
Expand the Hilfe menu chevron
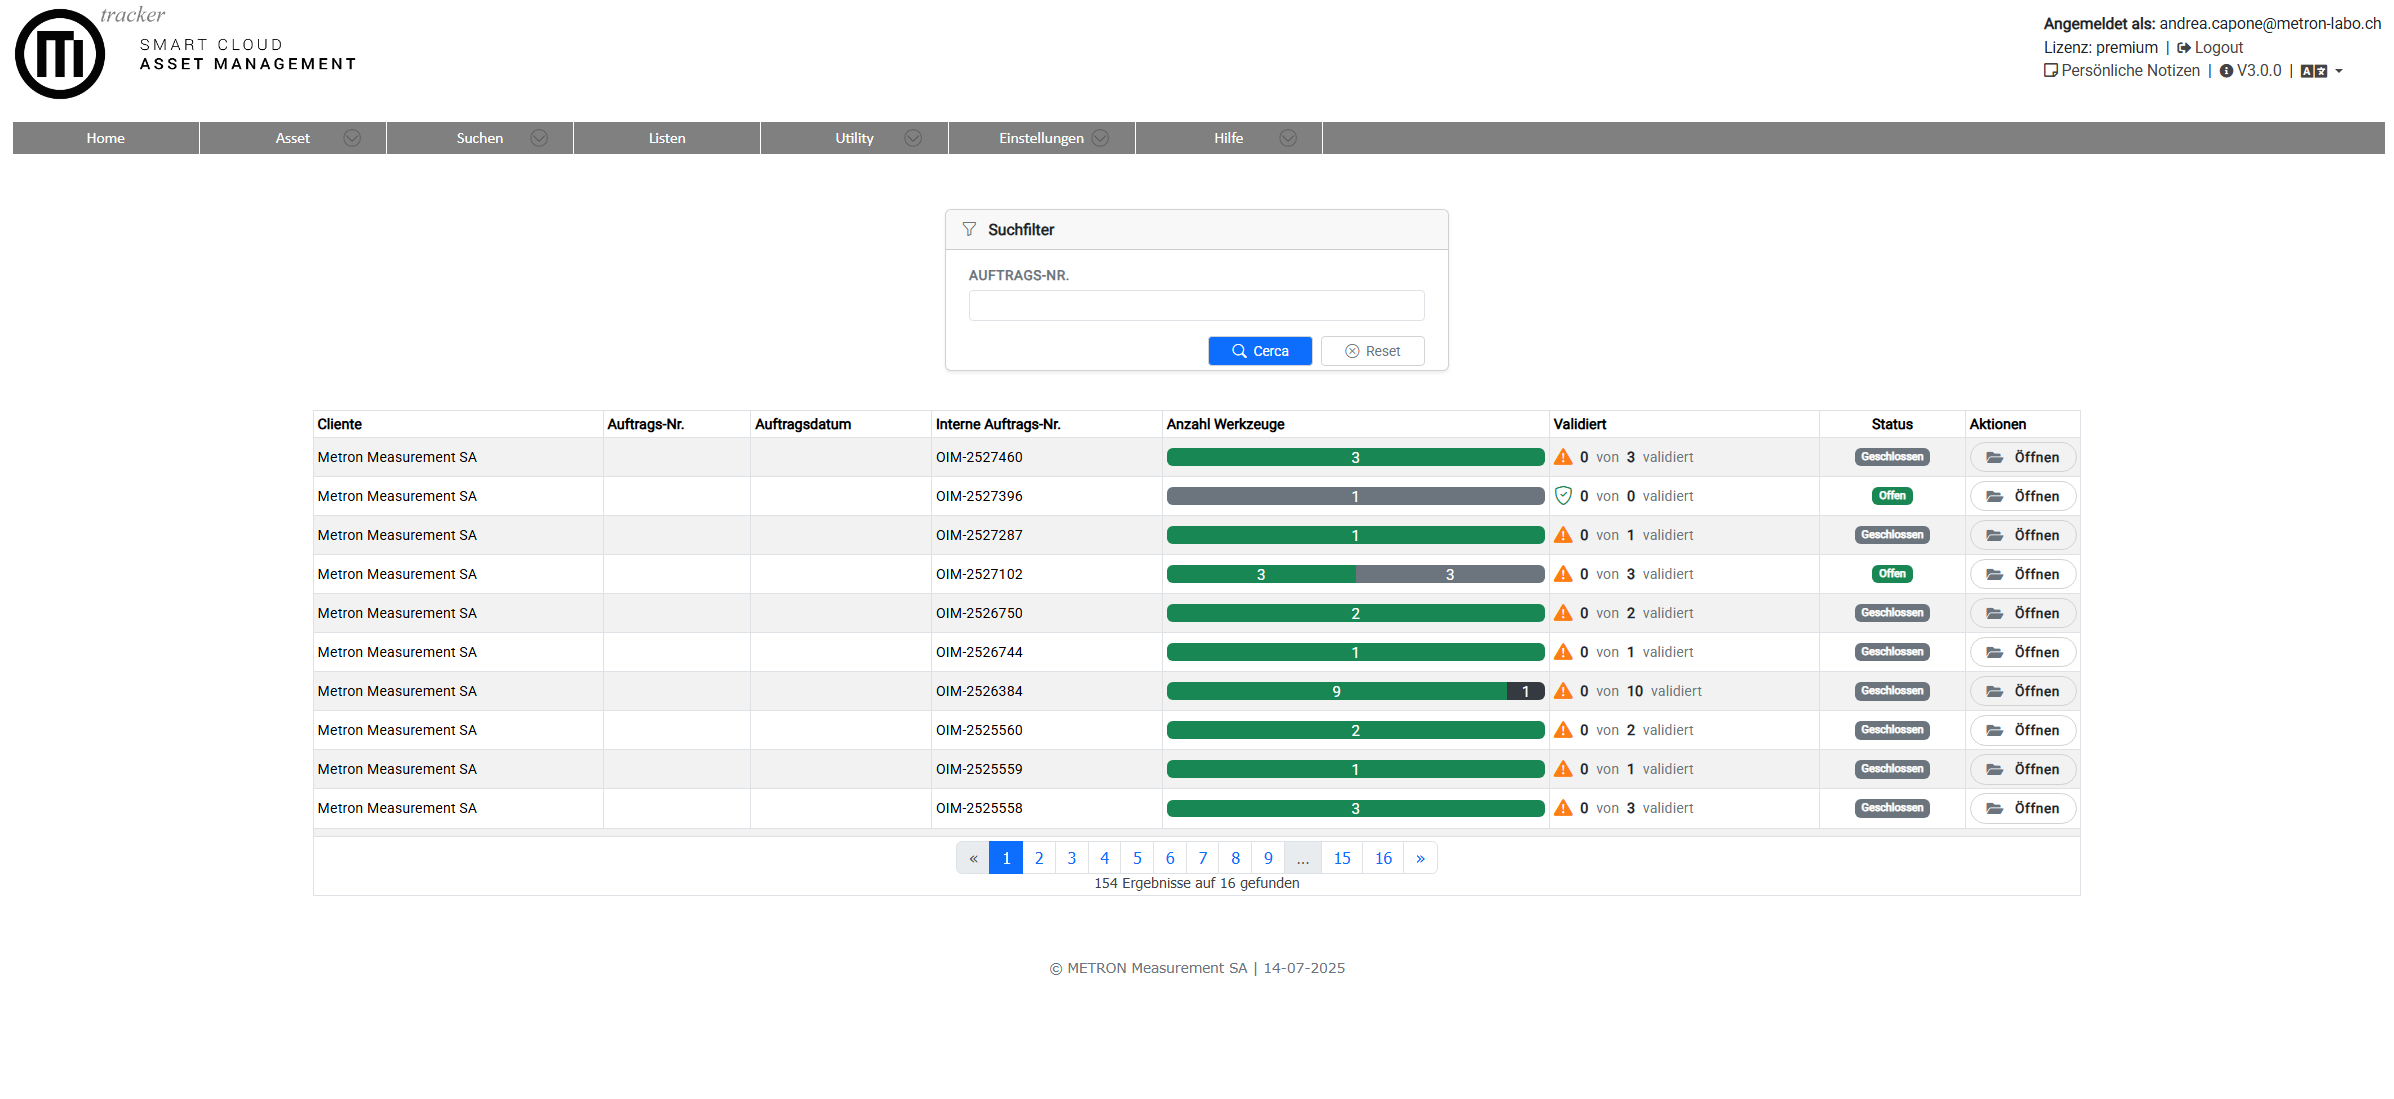tap(1288, 138)
